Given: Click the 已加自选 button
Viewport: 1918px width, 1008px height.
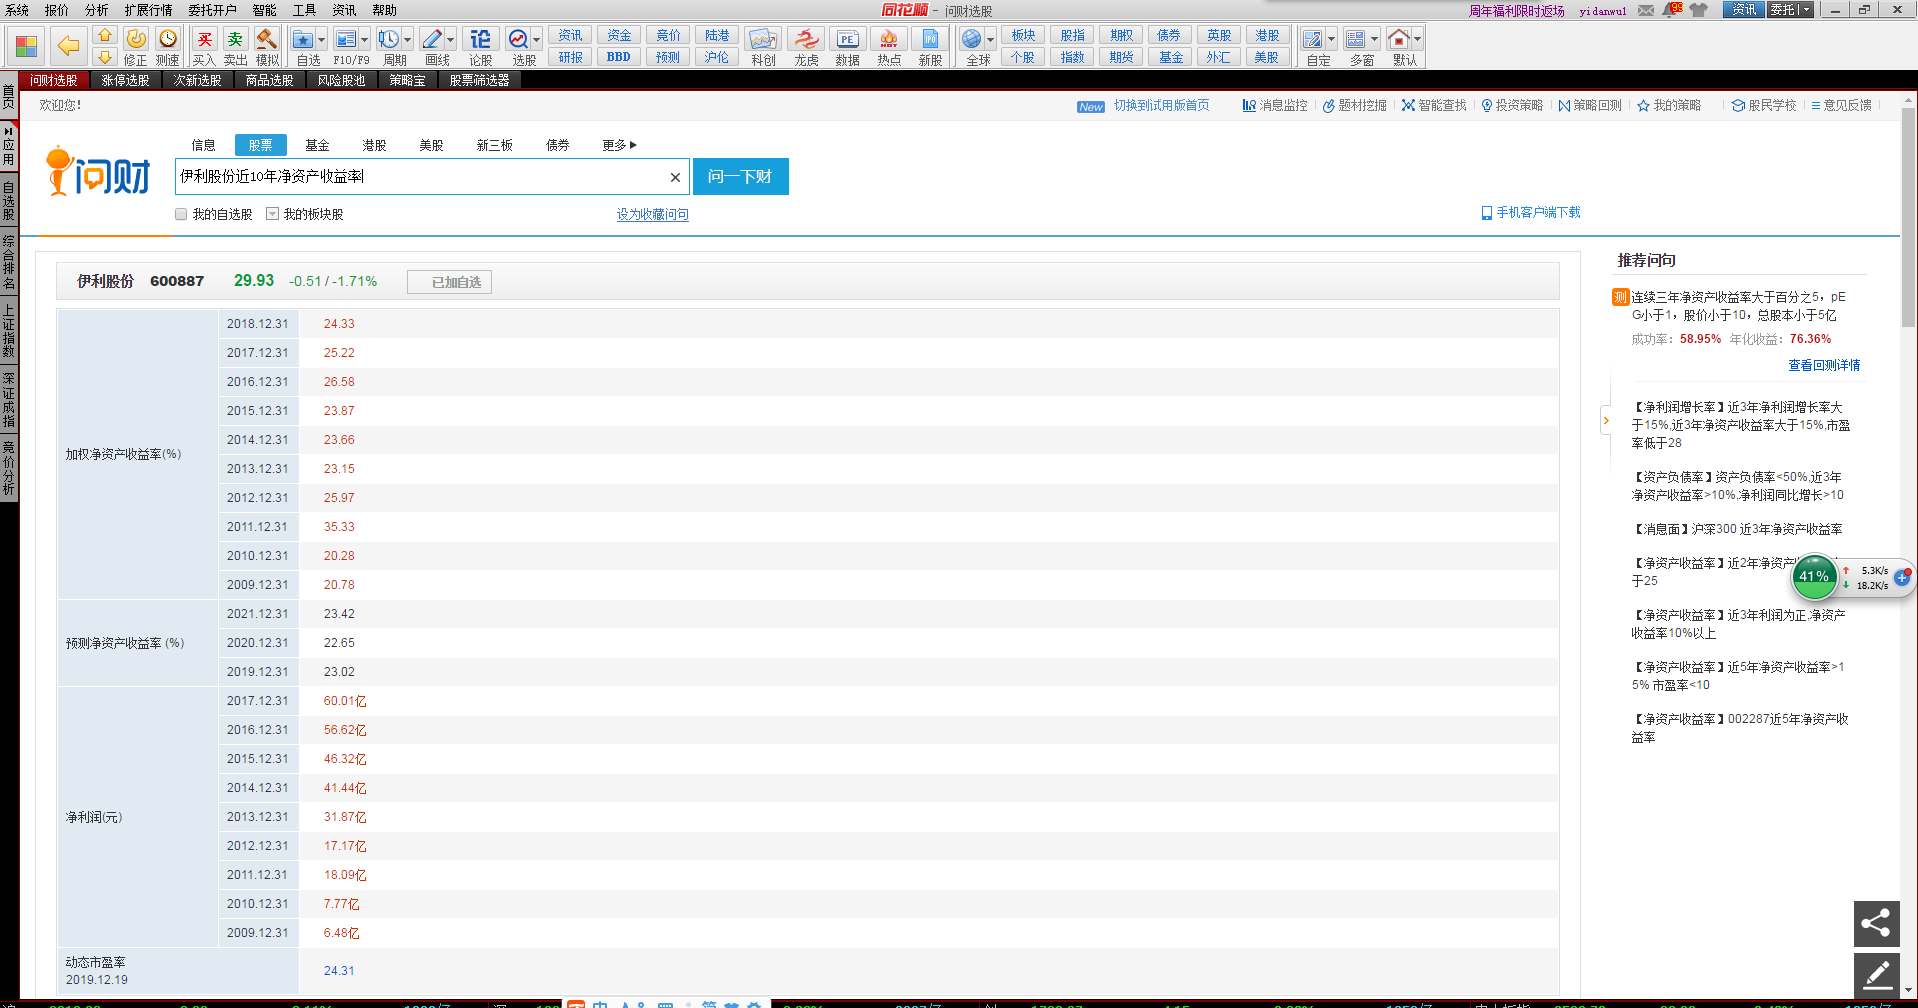Looking at the screenshot, I should click(450, 282).
